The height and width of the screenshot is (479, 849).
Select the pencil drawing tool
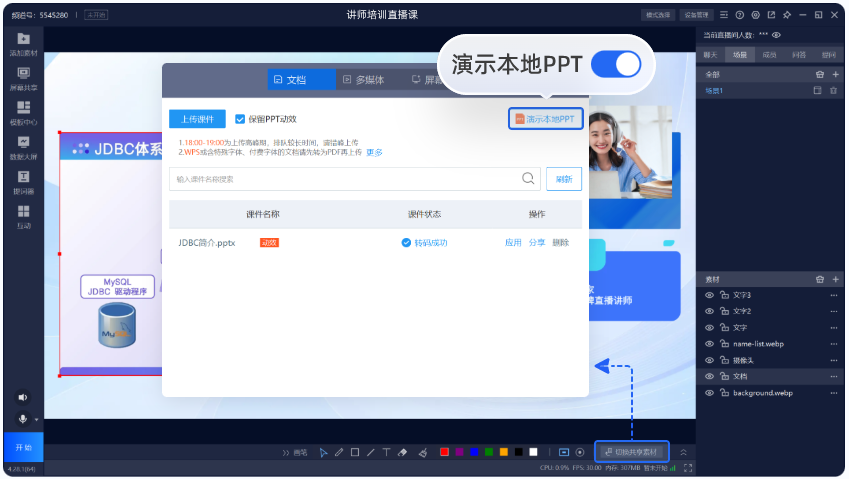[339, 452]
